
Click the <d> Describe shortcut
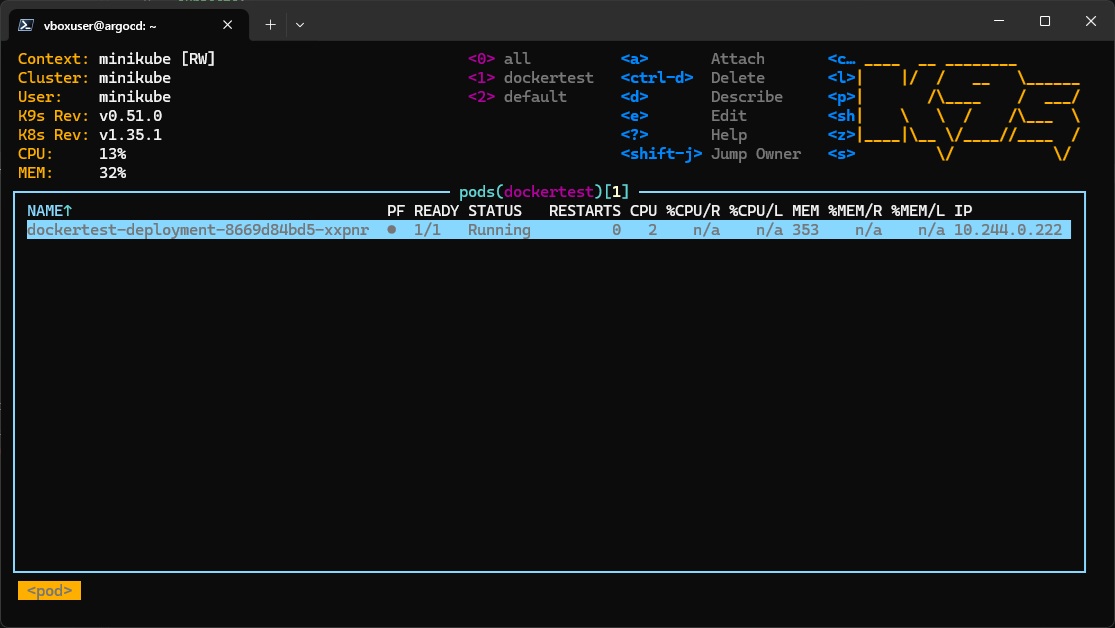point(702,97)
